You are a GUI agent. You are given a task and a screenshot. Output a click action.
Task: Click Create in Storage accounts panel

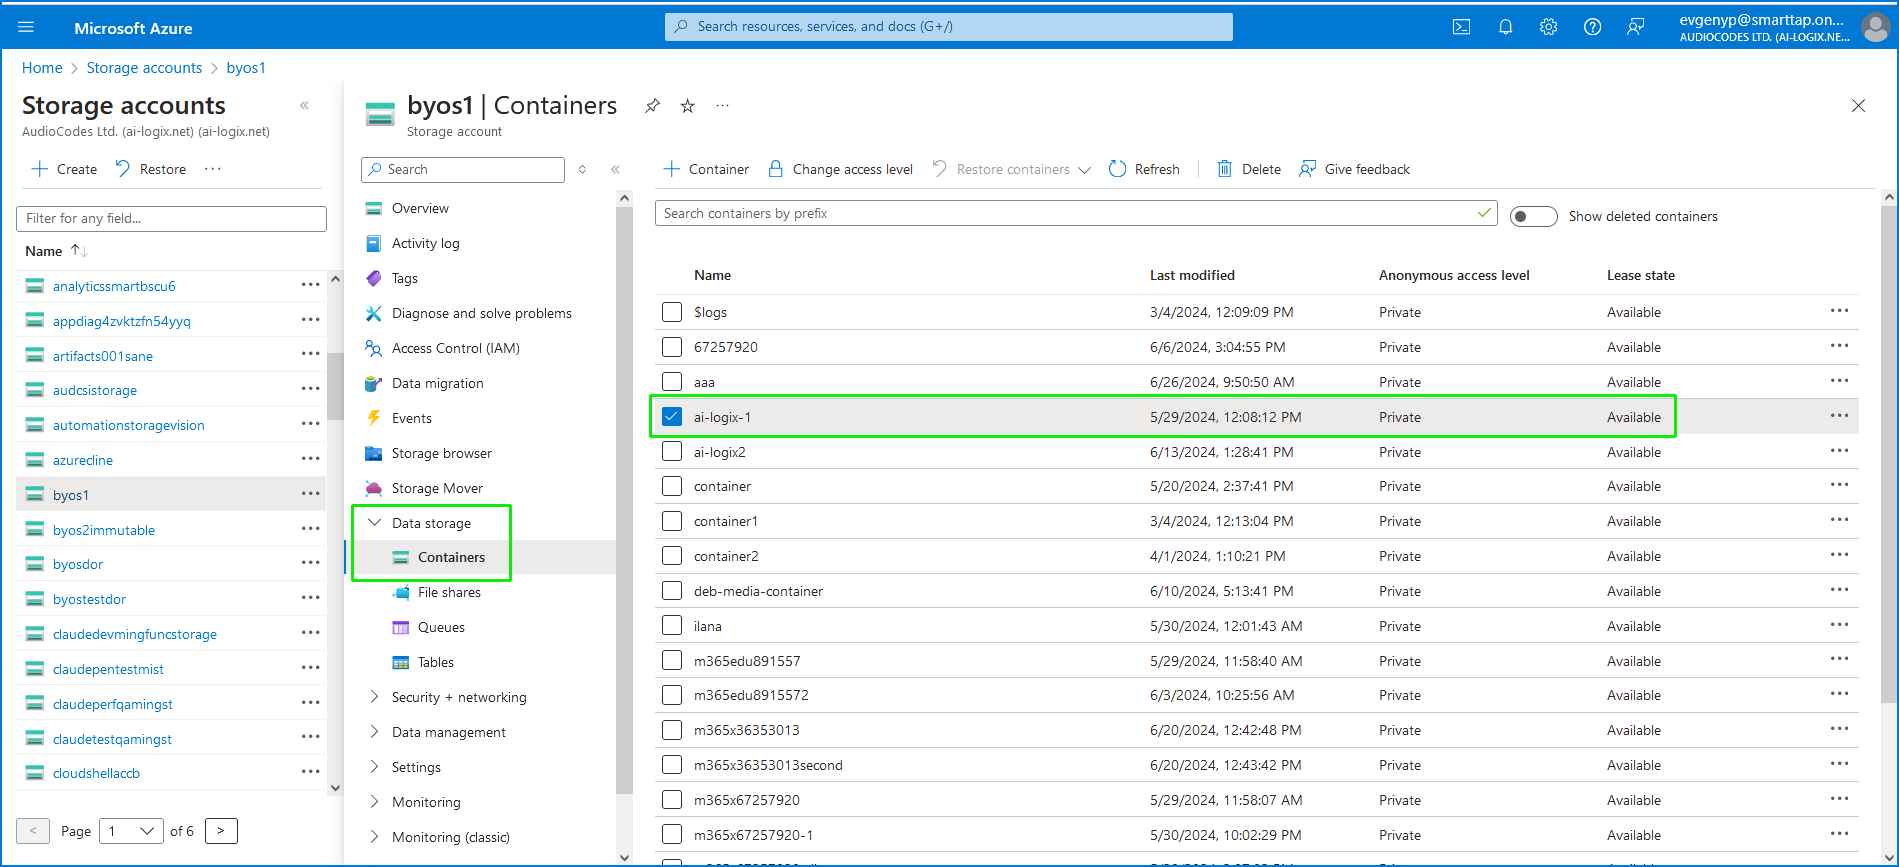point(64,169)
